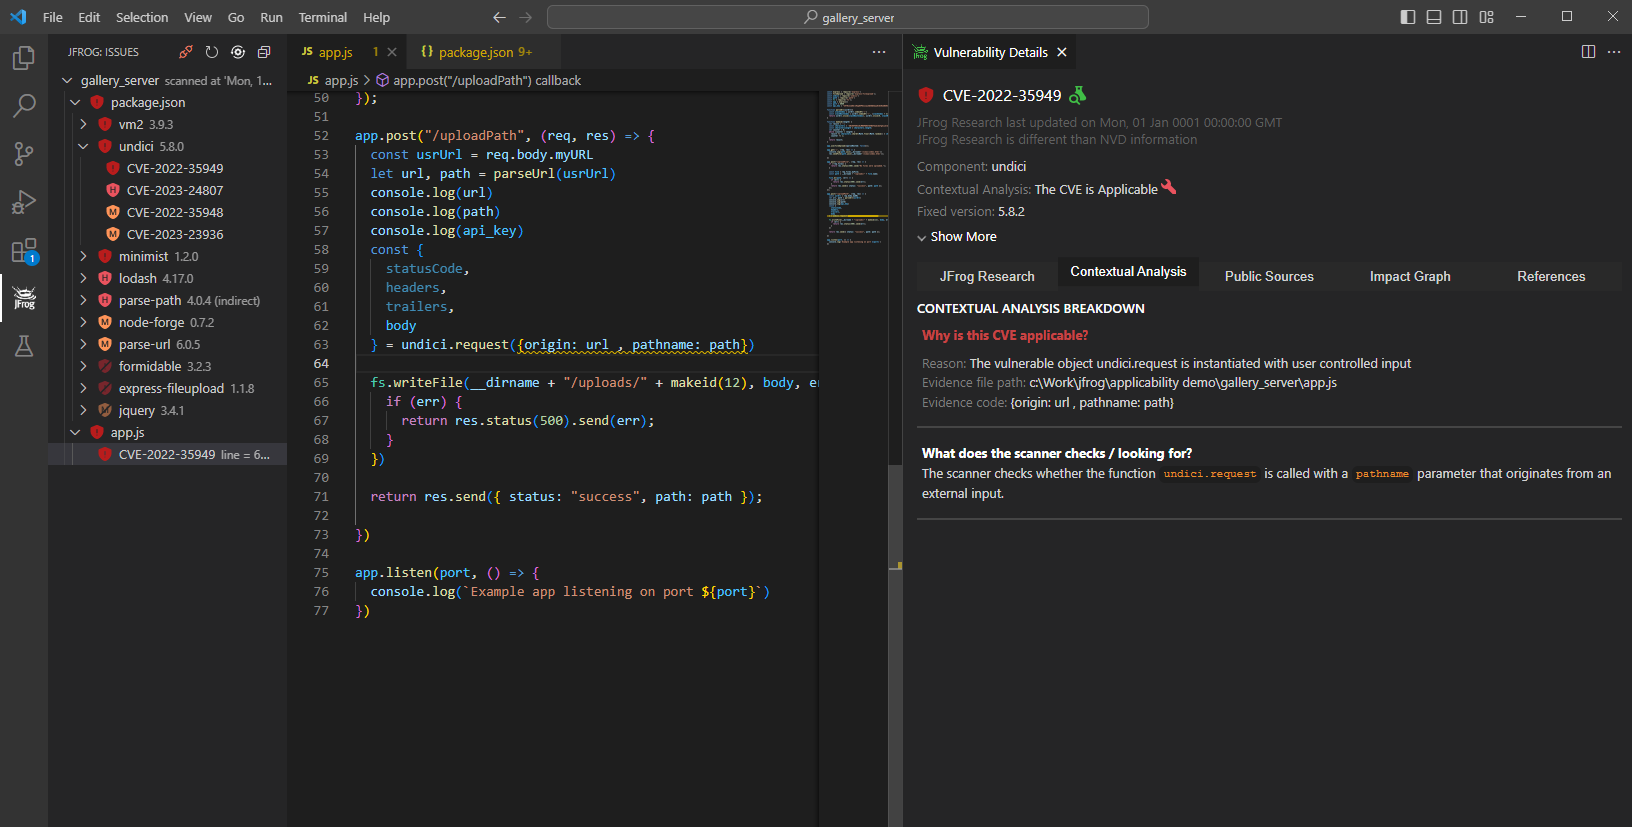Collapse the undici 5.8.0 dependency
Image resolution: width=1632 pixels, height=827 pixels.
(83, 146)
